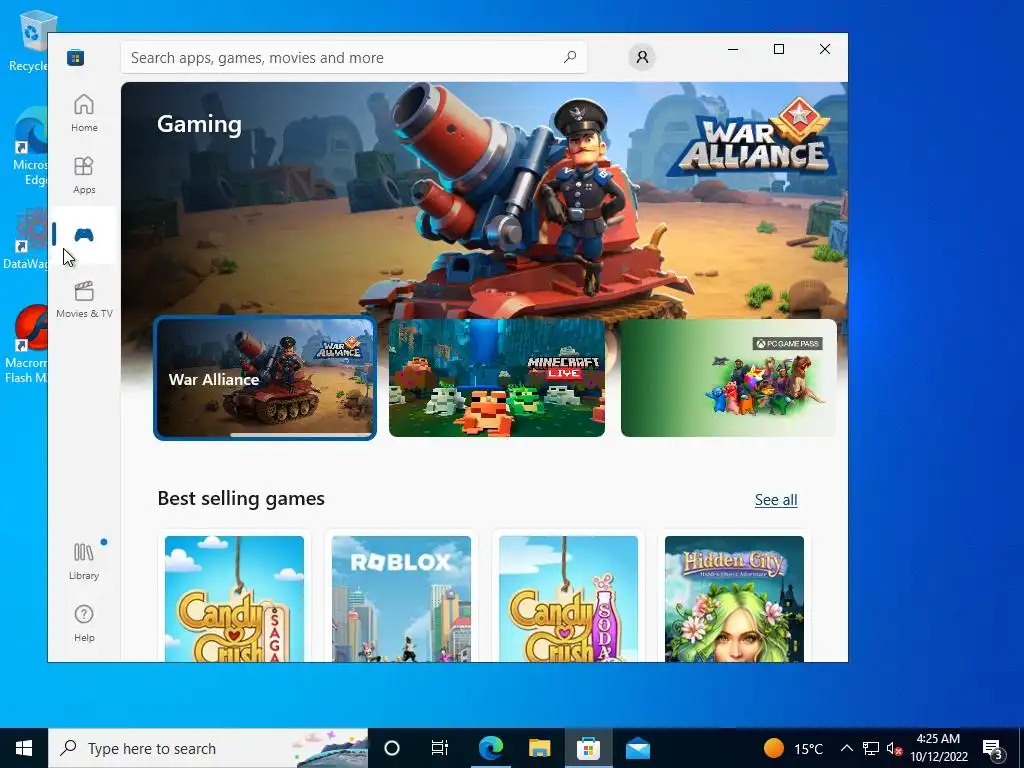The image size is (1024, 768).
Task: Select the Macromedia Flash desktop shortcut
Action: (27, 344)
